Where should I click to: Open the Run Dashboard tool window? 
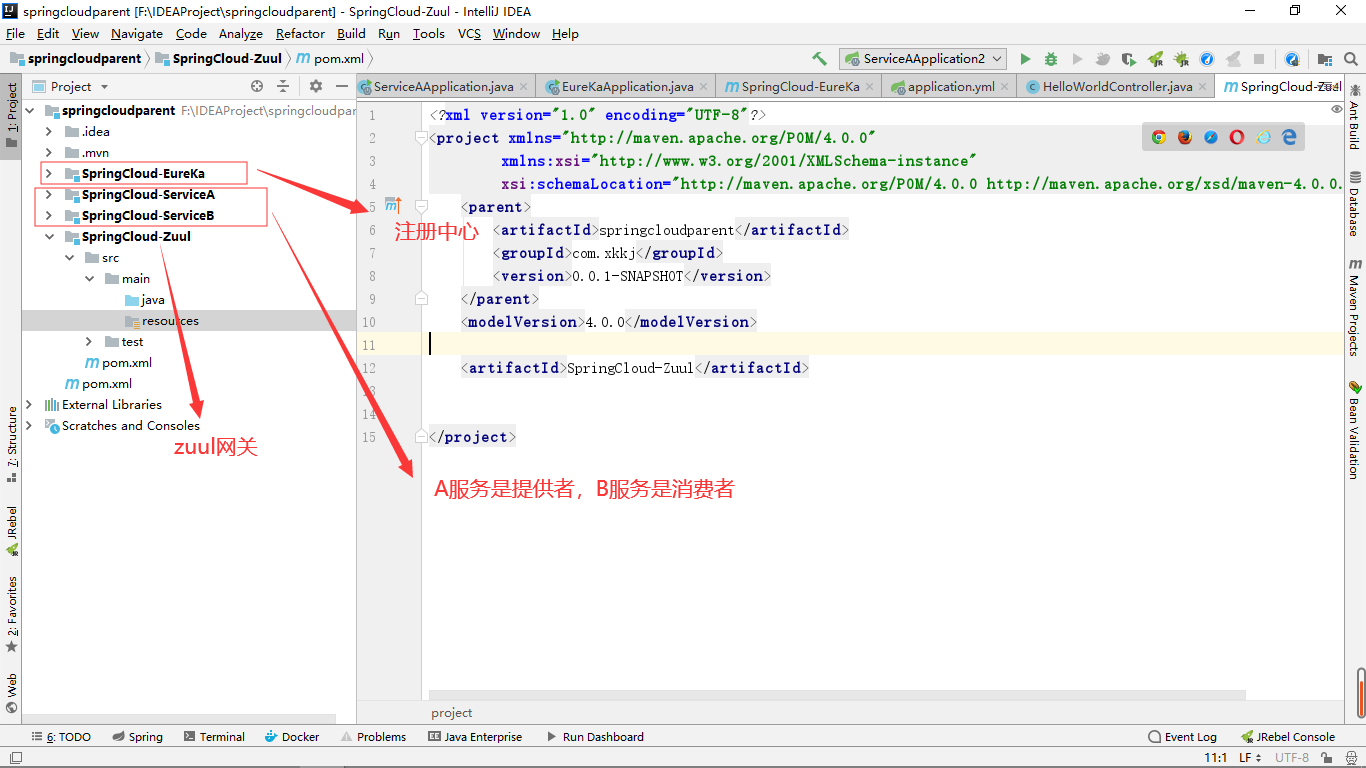pyautogui.click(x=594, y=737)
